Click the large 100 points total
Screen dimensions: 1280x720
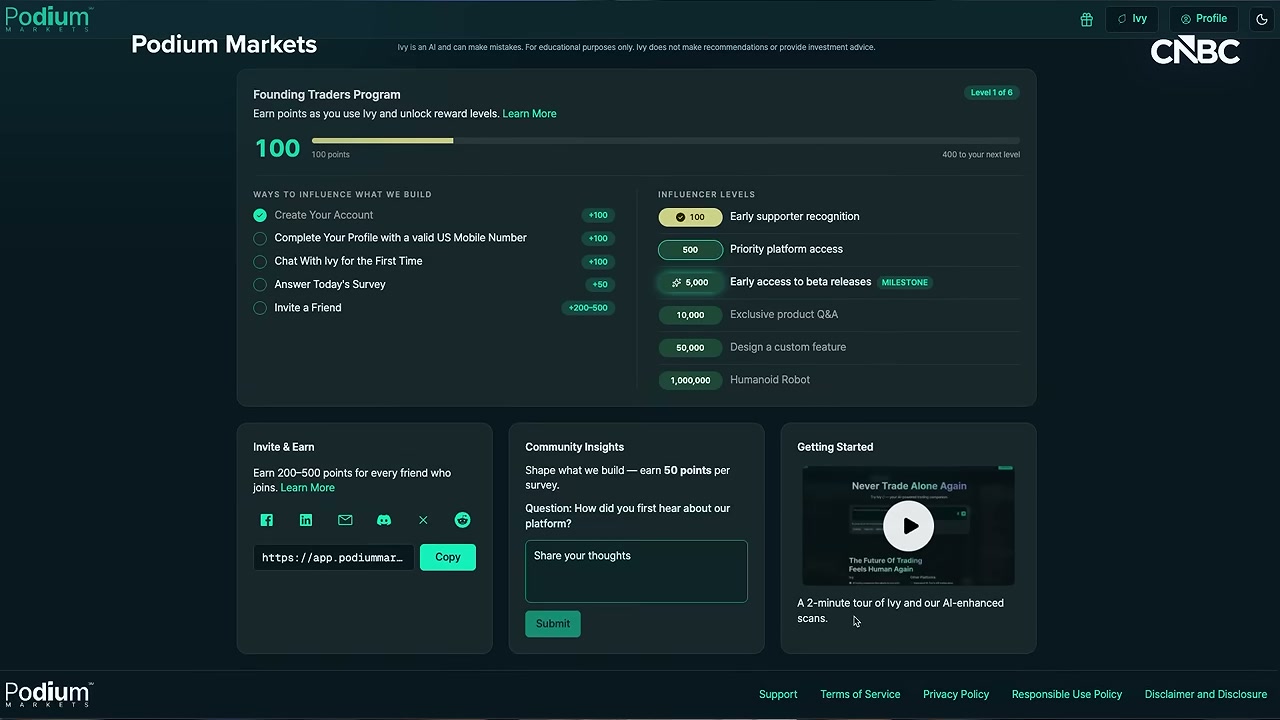[x=277, y=148]
